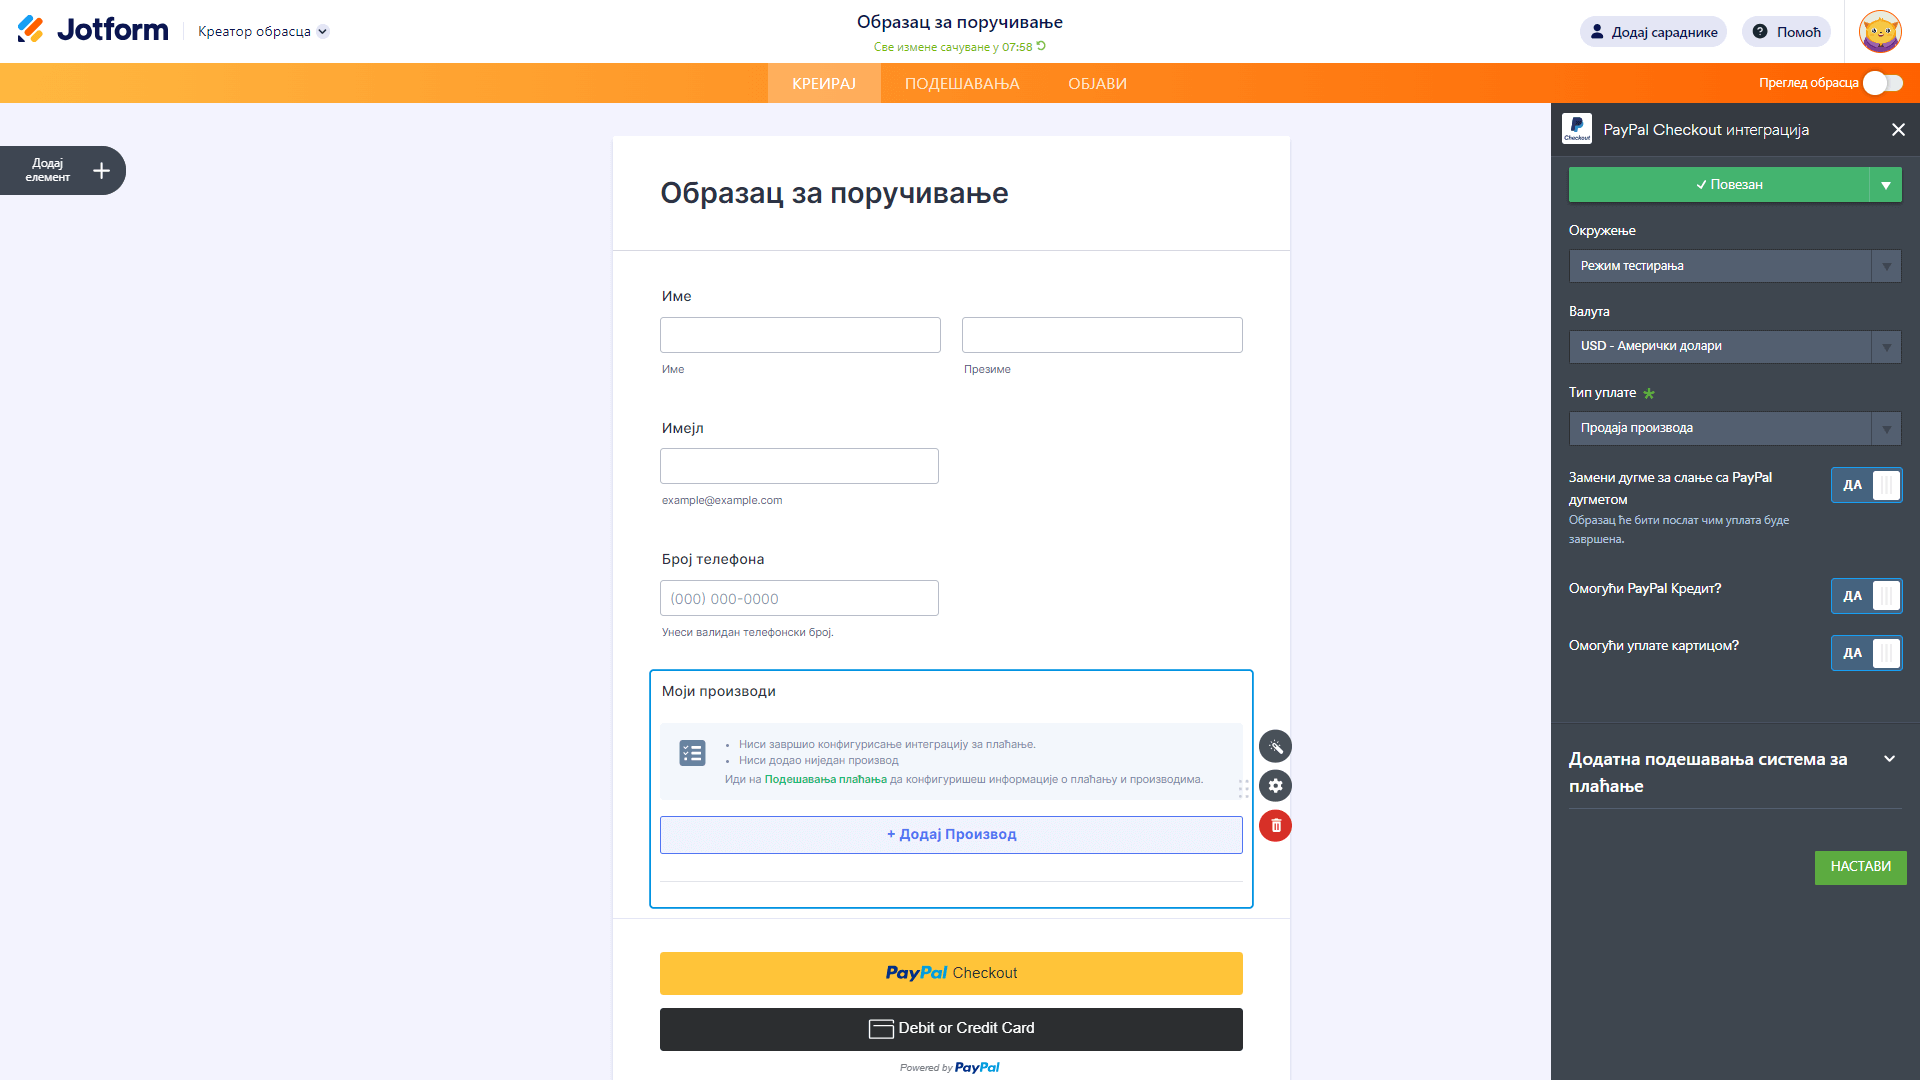Viewport: 1920px width, 1080px height.
Task: Delete the products field with trash icon
Action: click(1275, 826)
